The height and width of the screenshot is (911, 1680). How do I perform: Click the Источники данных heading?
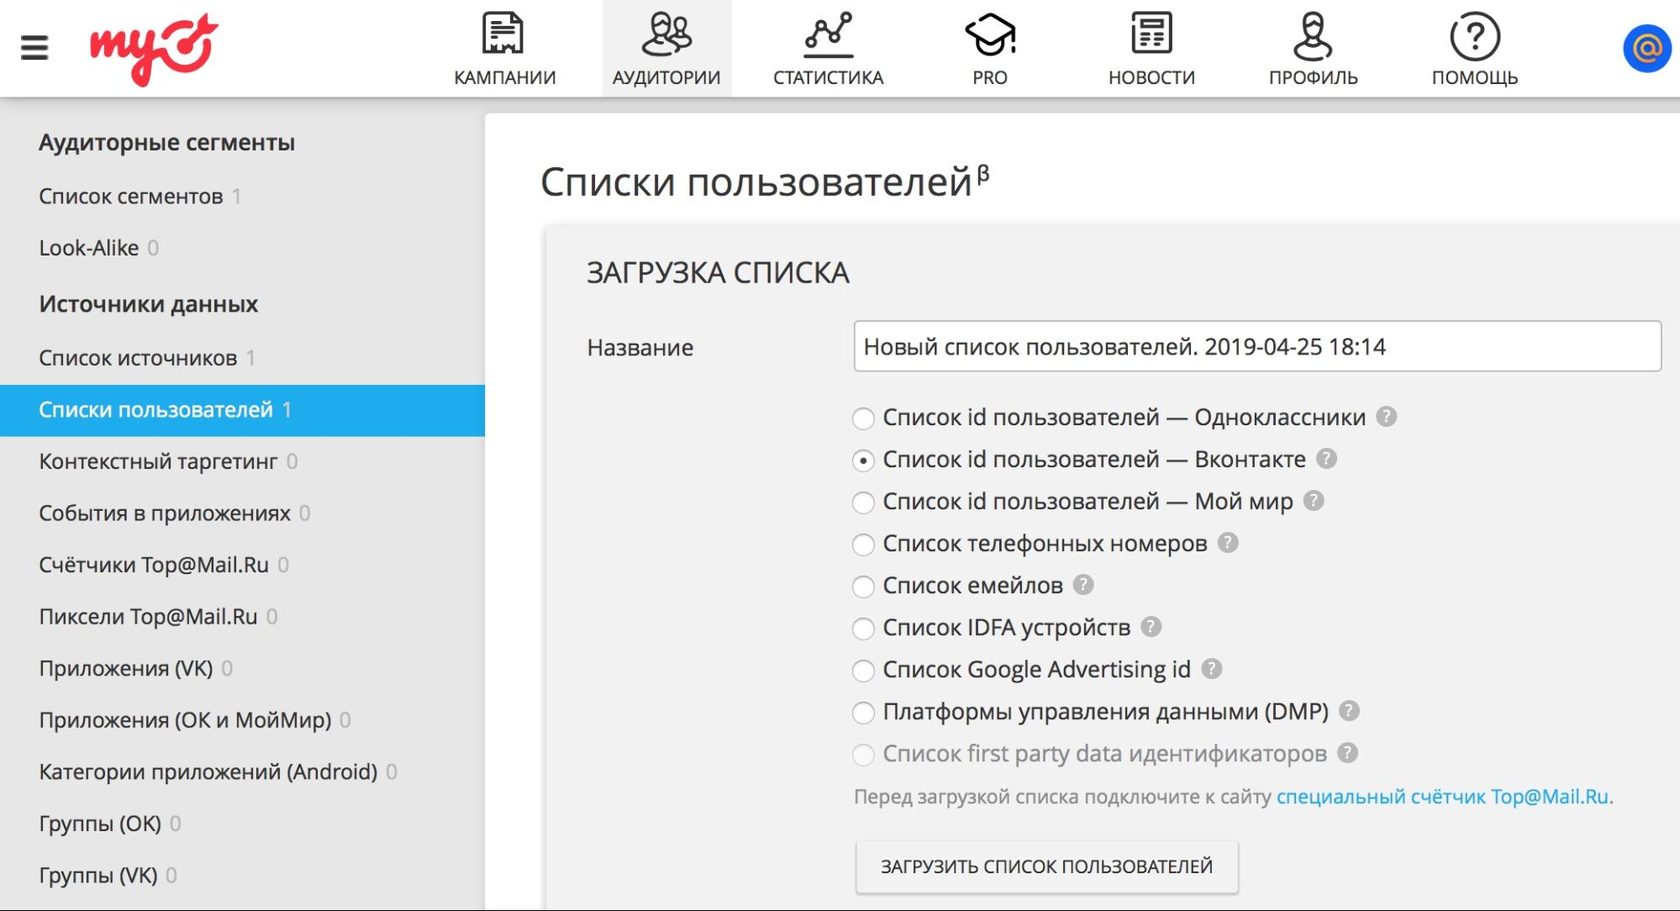click(x=148, y=304)
